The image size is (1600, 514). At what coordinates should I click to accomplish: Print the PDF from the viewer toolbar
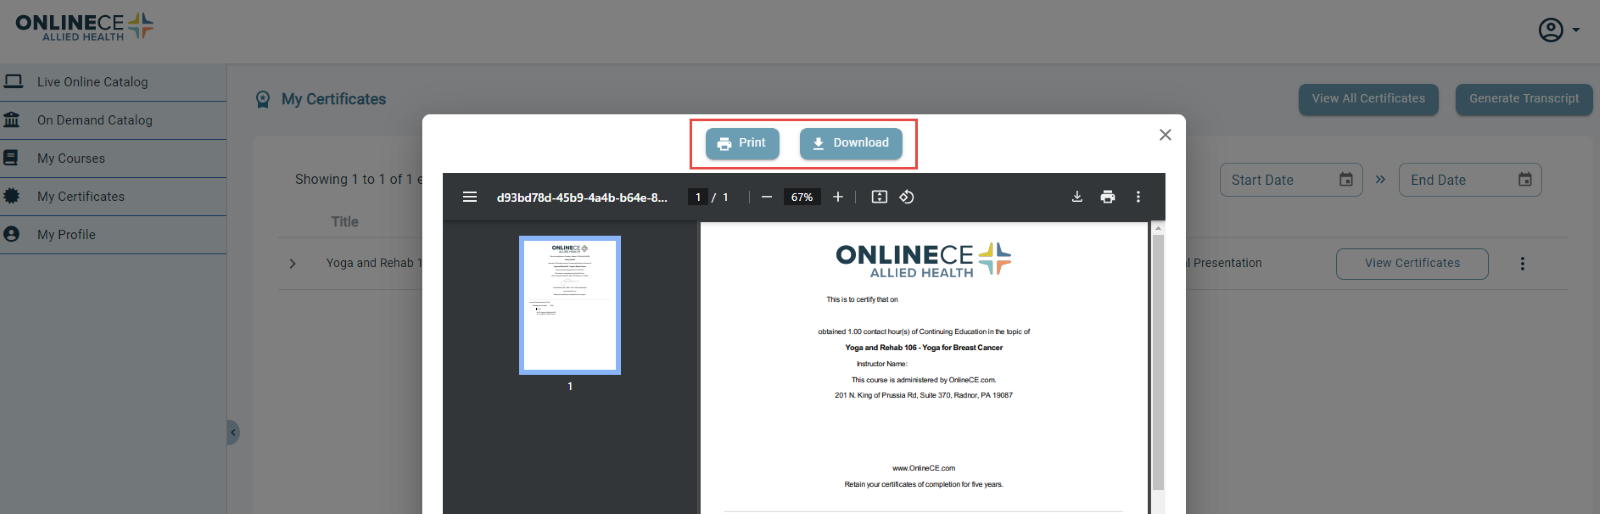[x=1108, y=197]
